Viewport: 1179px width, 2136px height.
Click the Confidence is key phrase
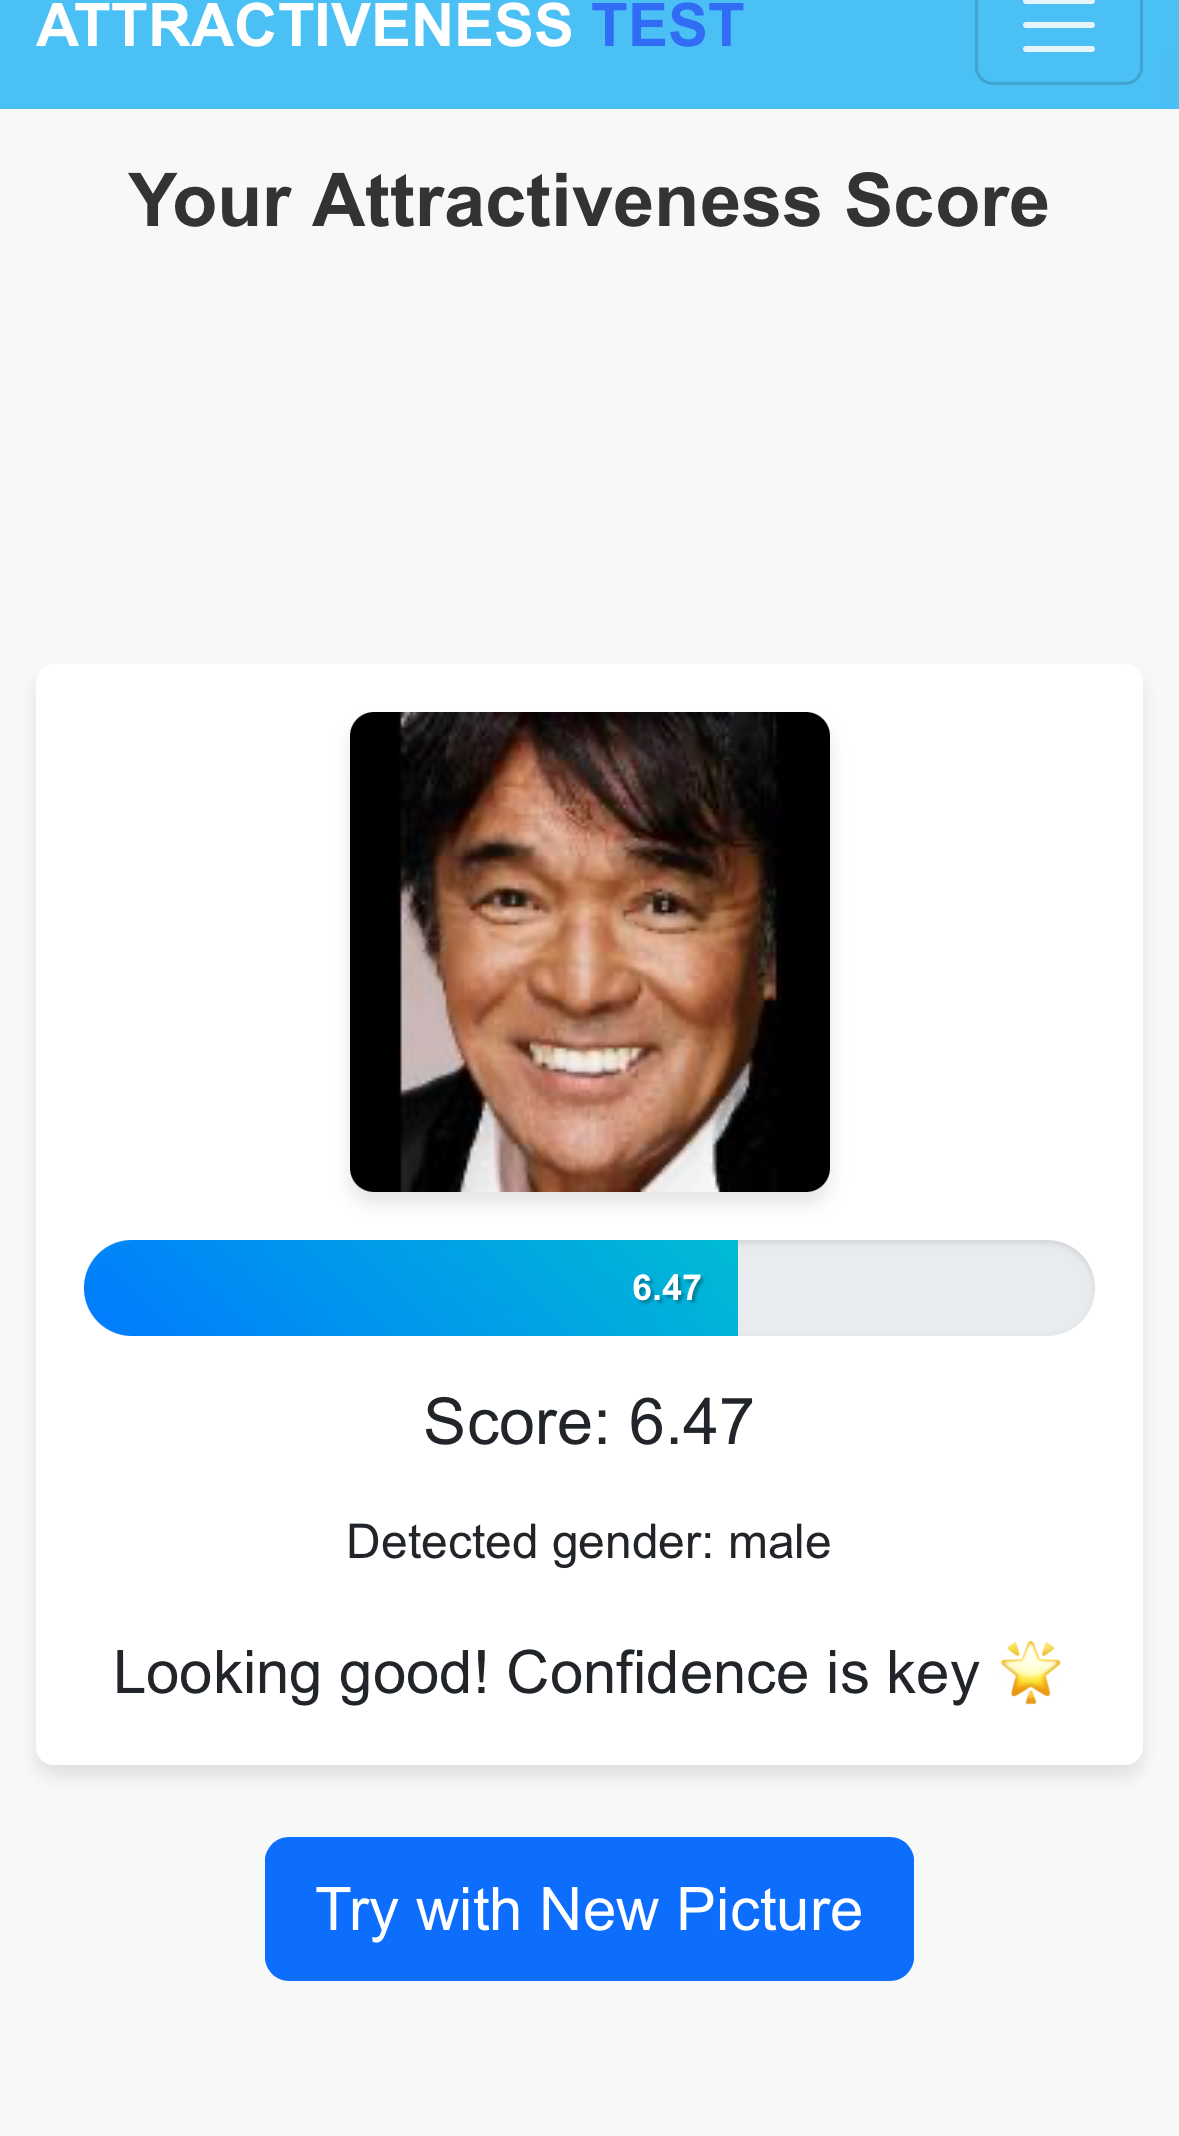point(742,1672)
